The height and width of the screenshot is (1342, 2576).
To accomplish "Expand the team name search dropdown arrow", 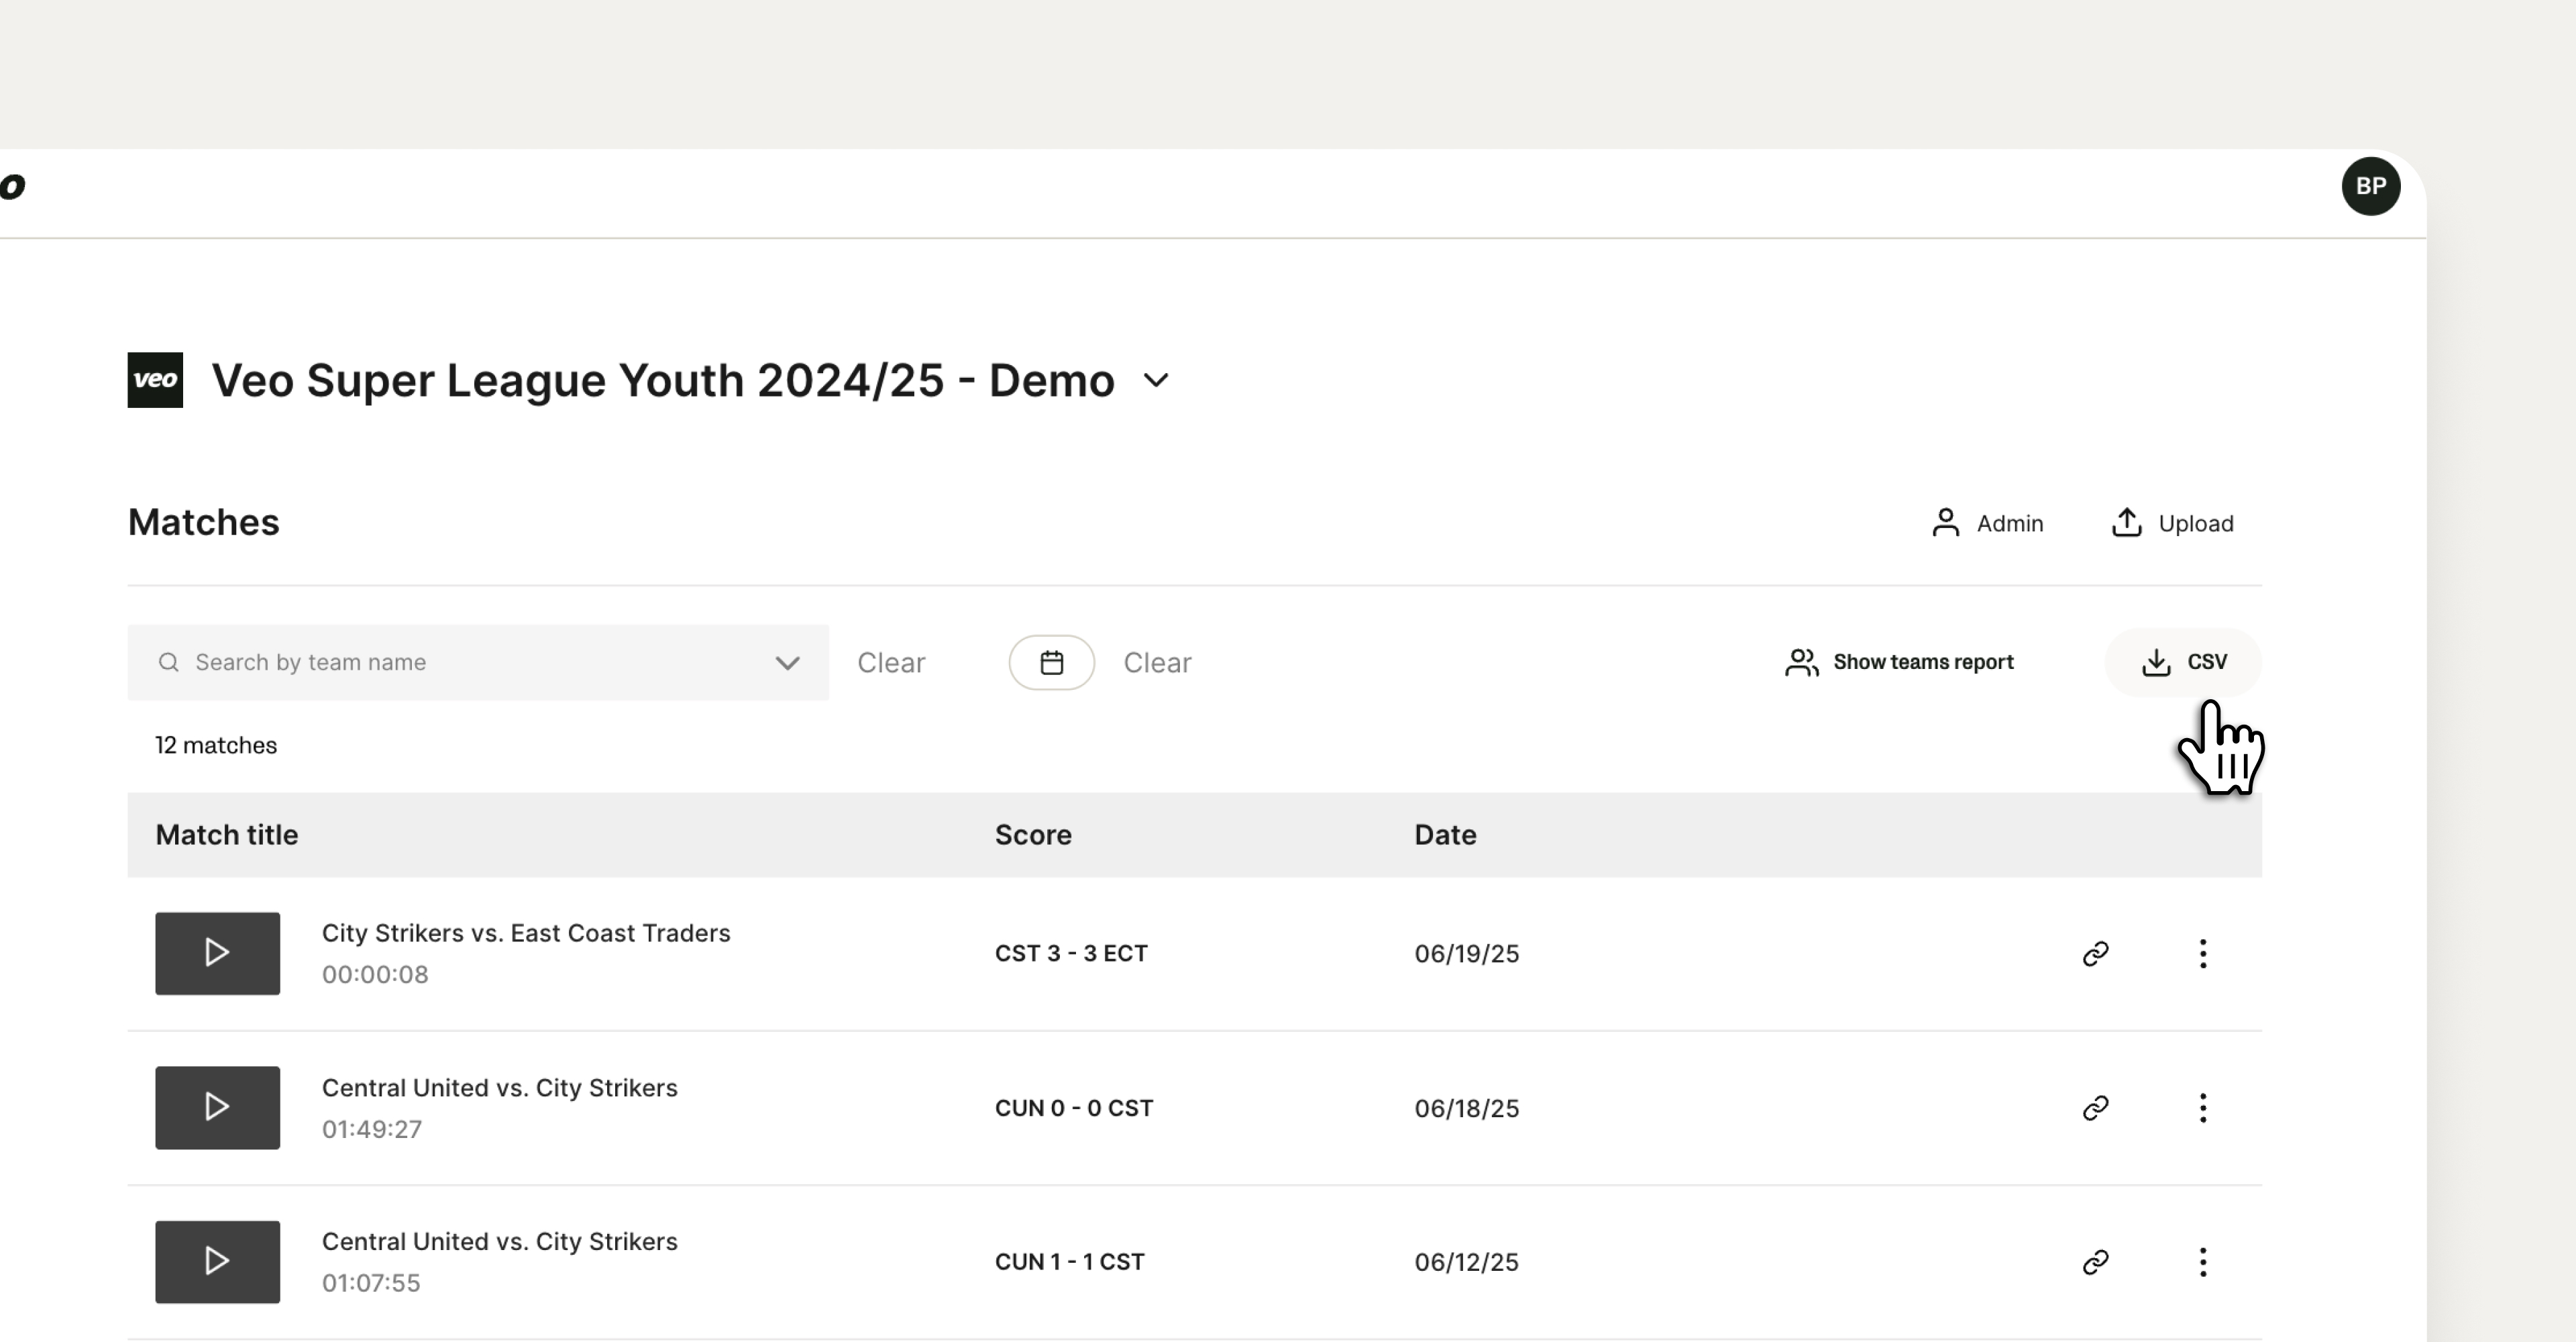I will (788, 662).
